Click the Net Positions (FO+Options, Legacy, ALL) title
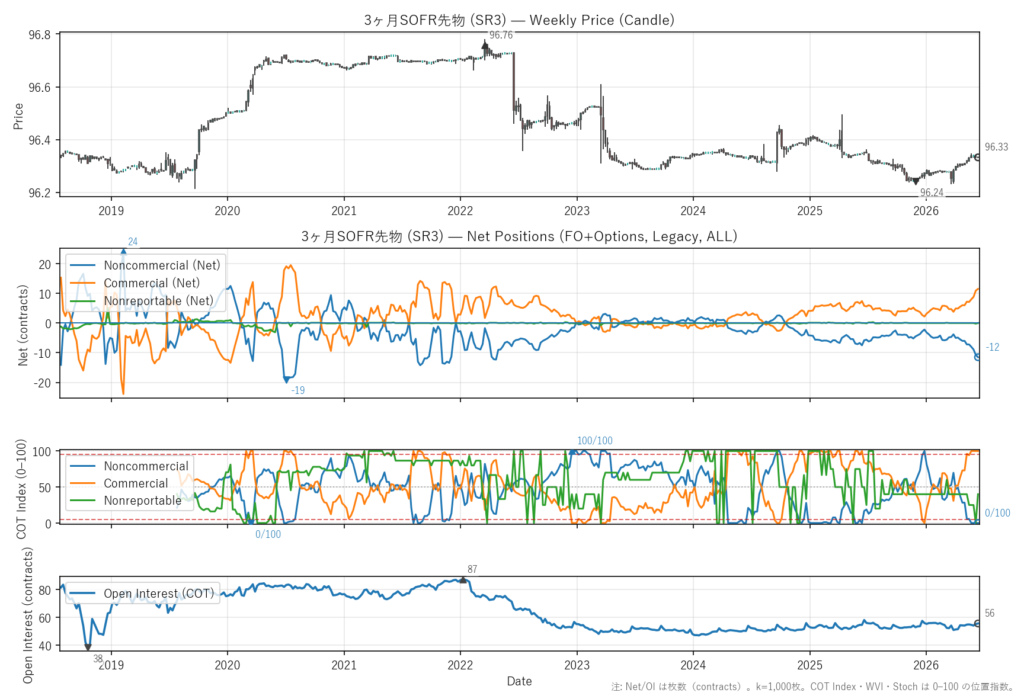 (519, 236)
